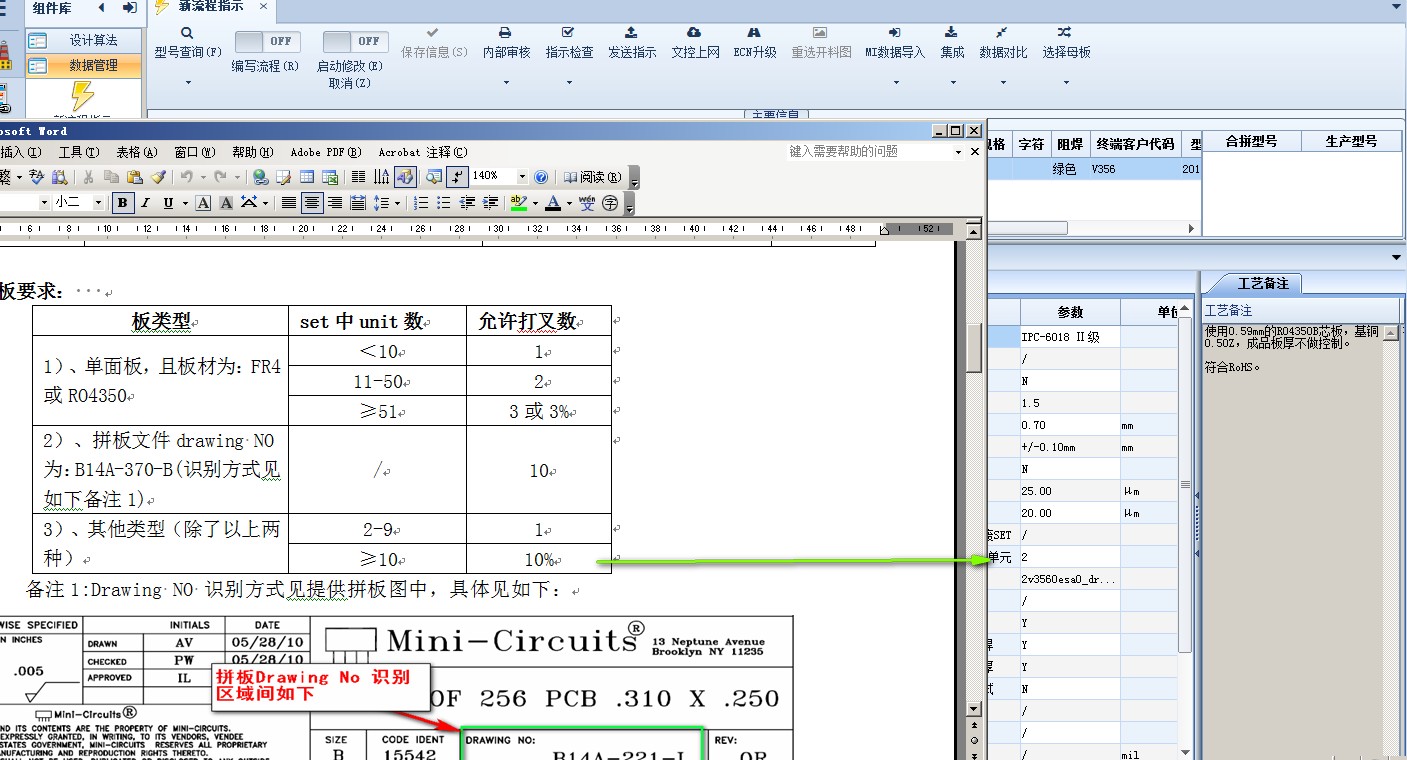Image resolution: width=1407 pixels, height=760 pixels.
Task: Expand 型号查询 dropdown arrow
Action: (187, 82)
